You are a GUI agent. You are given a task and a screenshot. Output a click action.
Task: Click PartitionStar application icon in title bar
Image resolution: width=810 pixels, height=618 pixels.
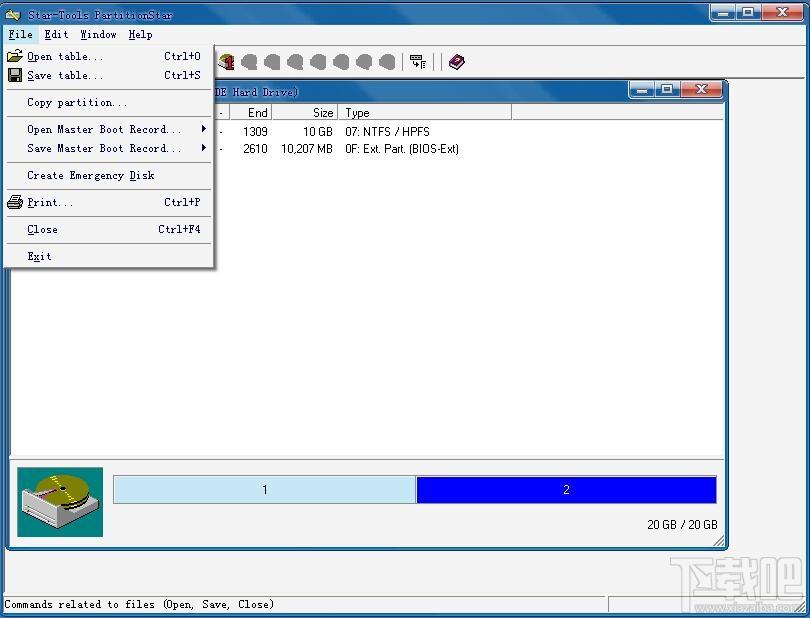click(x=13, y=14)
